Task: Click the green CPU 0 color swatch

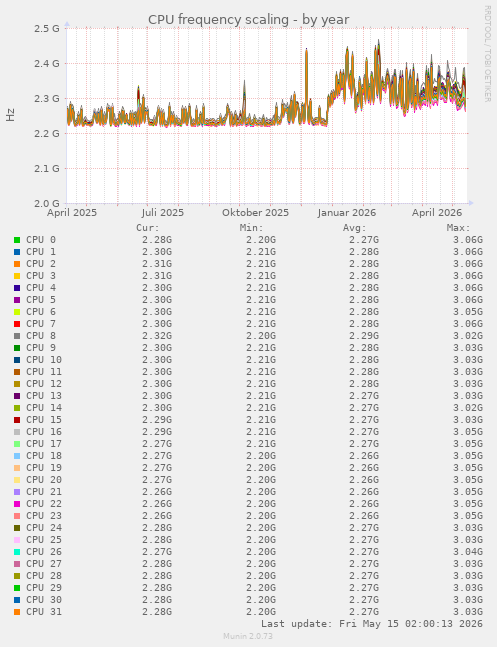Action: [17, 240]
